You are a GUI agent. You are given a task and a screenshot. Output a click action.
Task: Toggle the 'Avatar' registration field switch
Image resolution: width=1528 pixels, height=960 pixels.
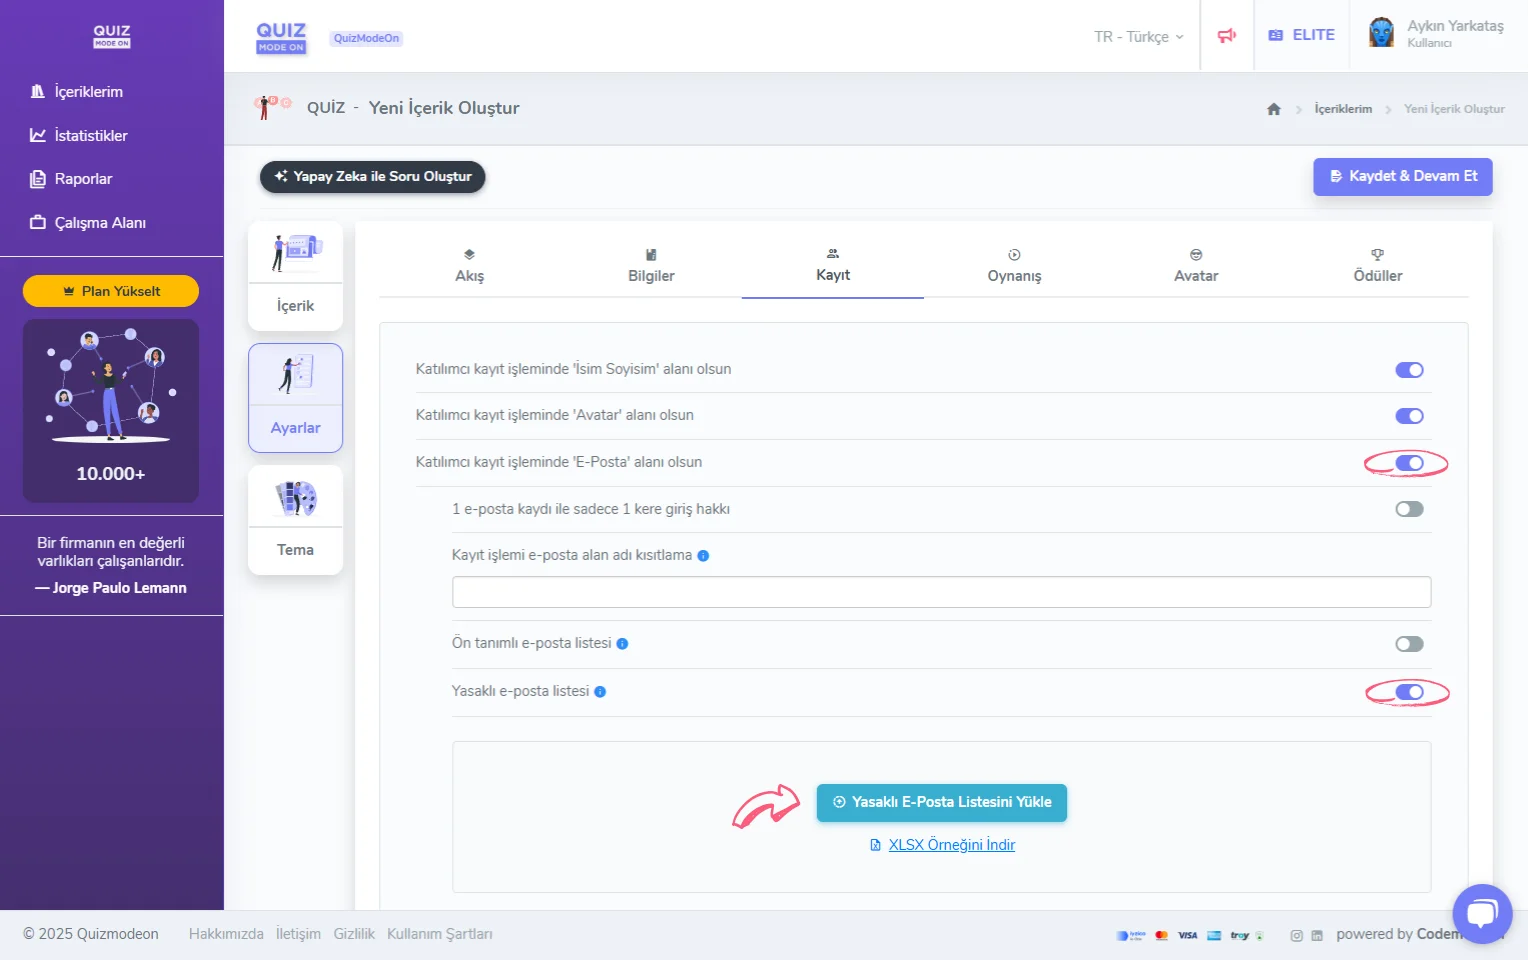[1409, 416]
